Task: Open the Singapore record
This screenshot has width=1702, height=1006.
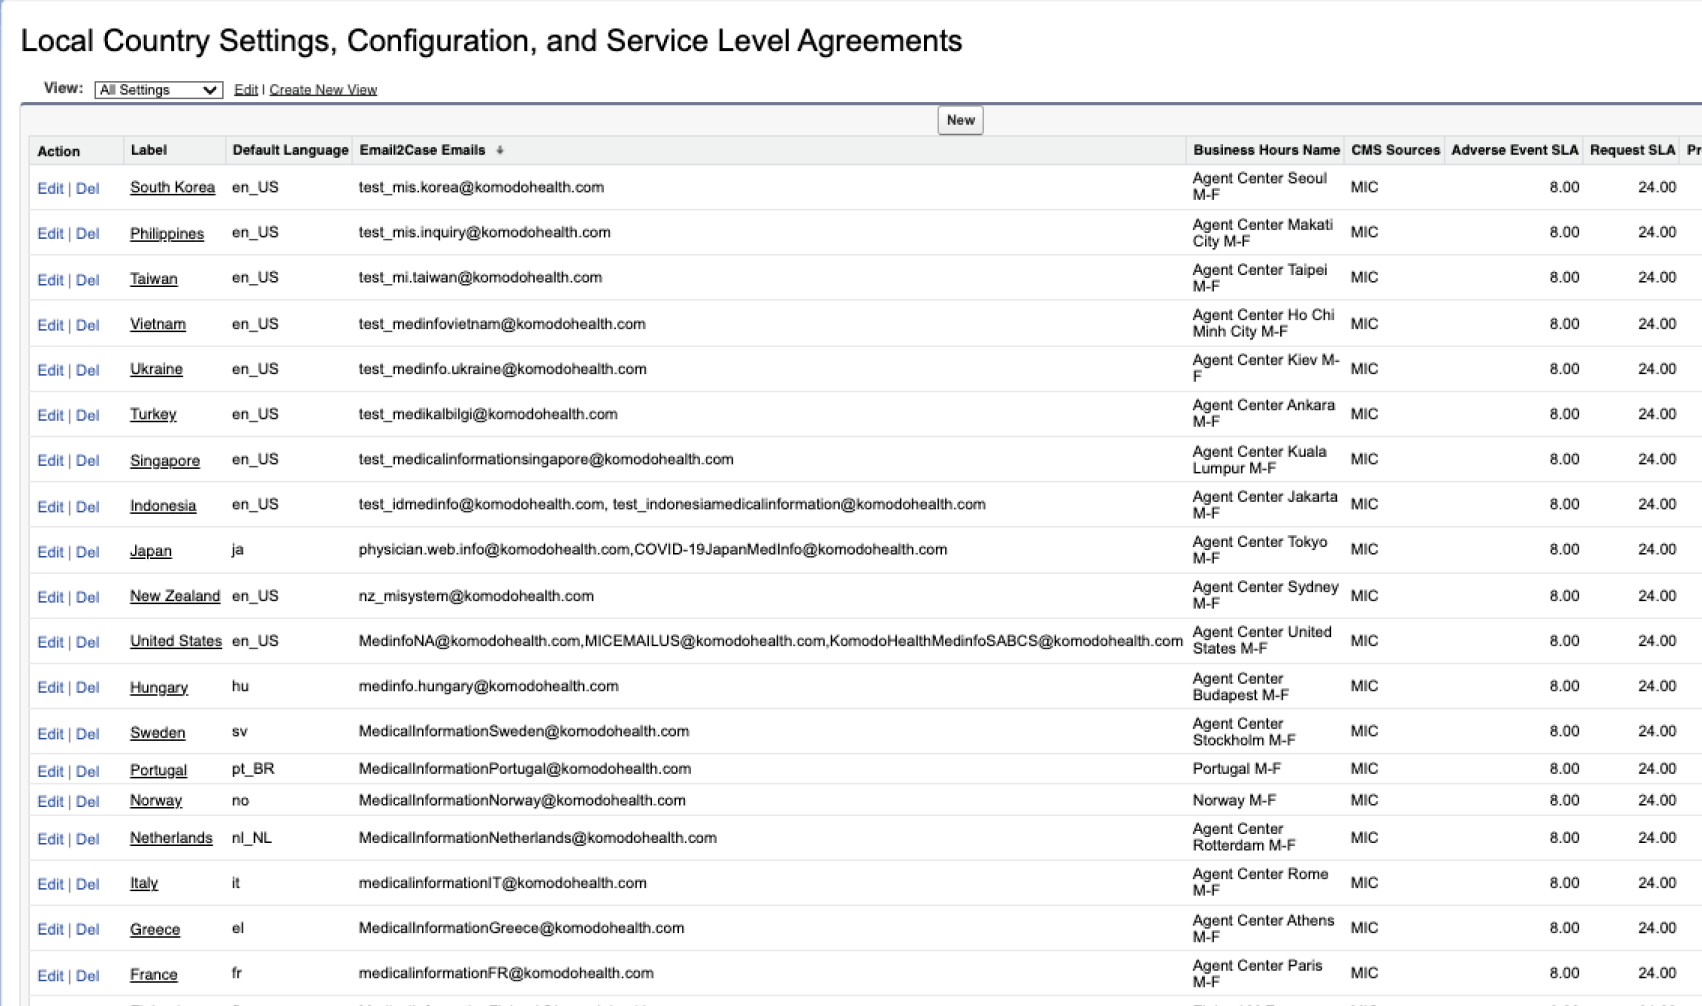Action: [165, 460]
